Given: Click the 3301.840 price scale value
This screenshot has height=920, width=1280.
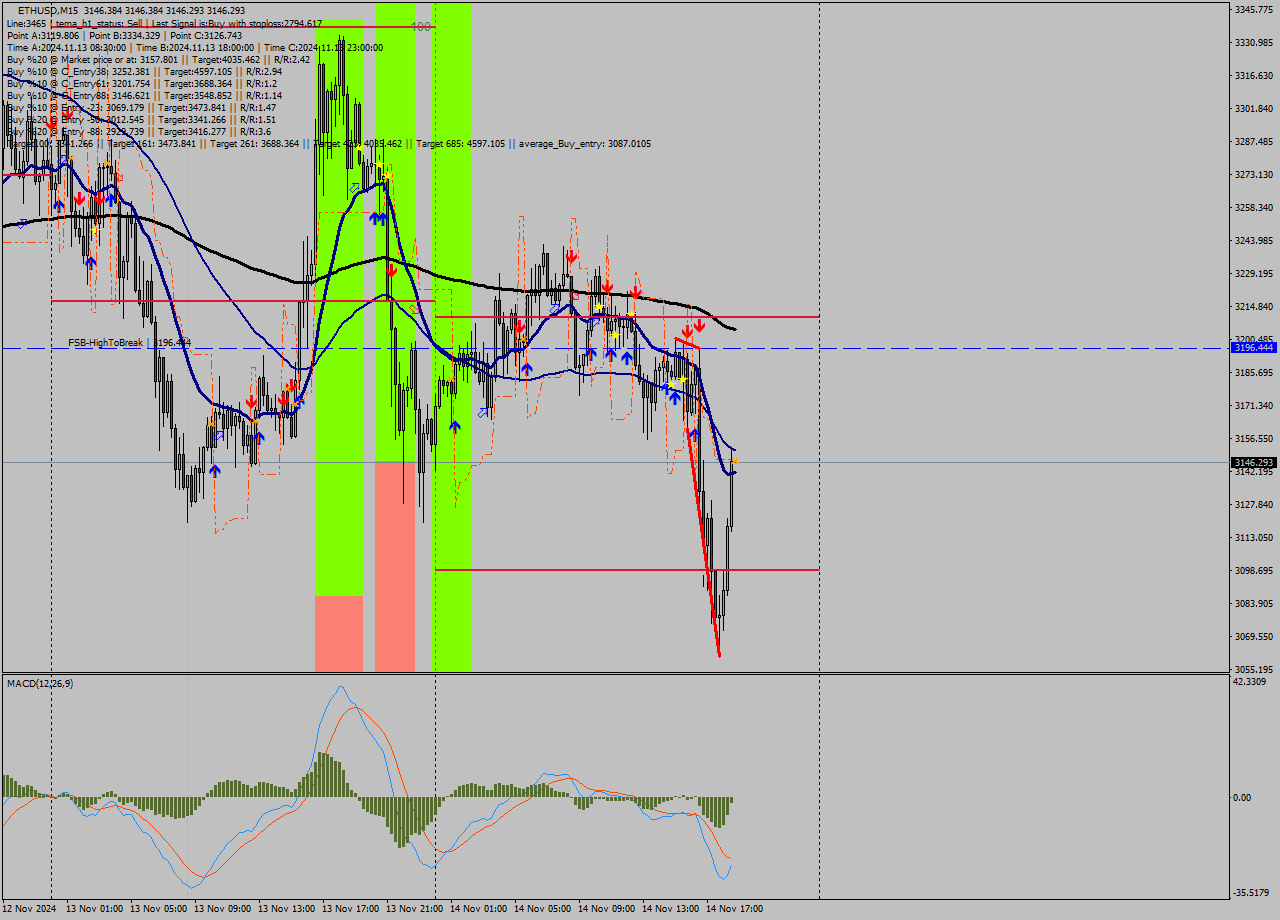Looking at the screenshot, I should pyautogui.click(x=1253, y=109).
